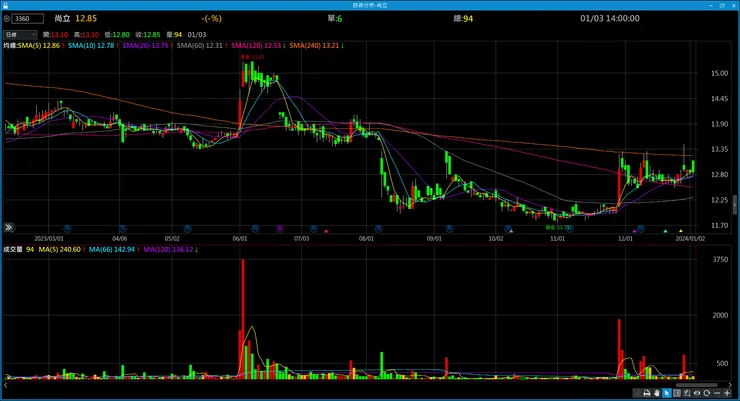Click the blue circle marker near 08/01

(x=378, y=228)
